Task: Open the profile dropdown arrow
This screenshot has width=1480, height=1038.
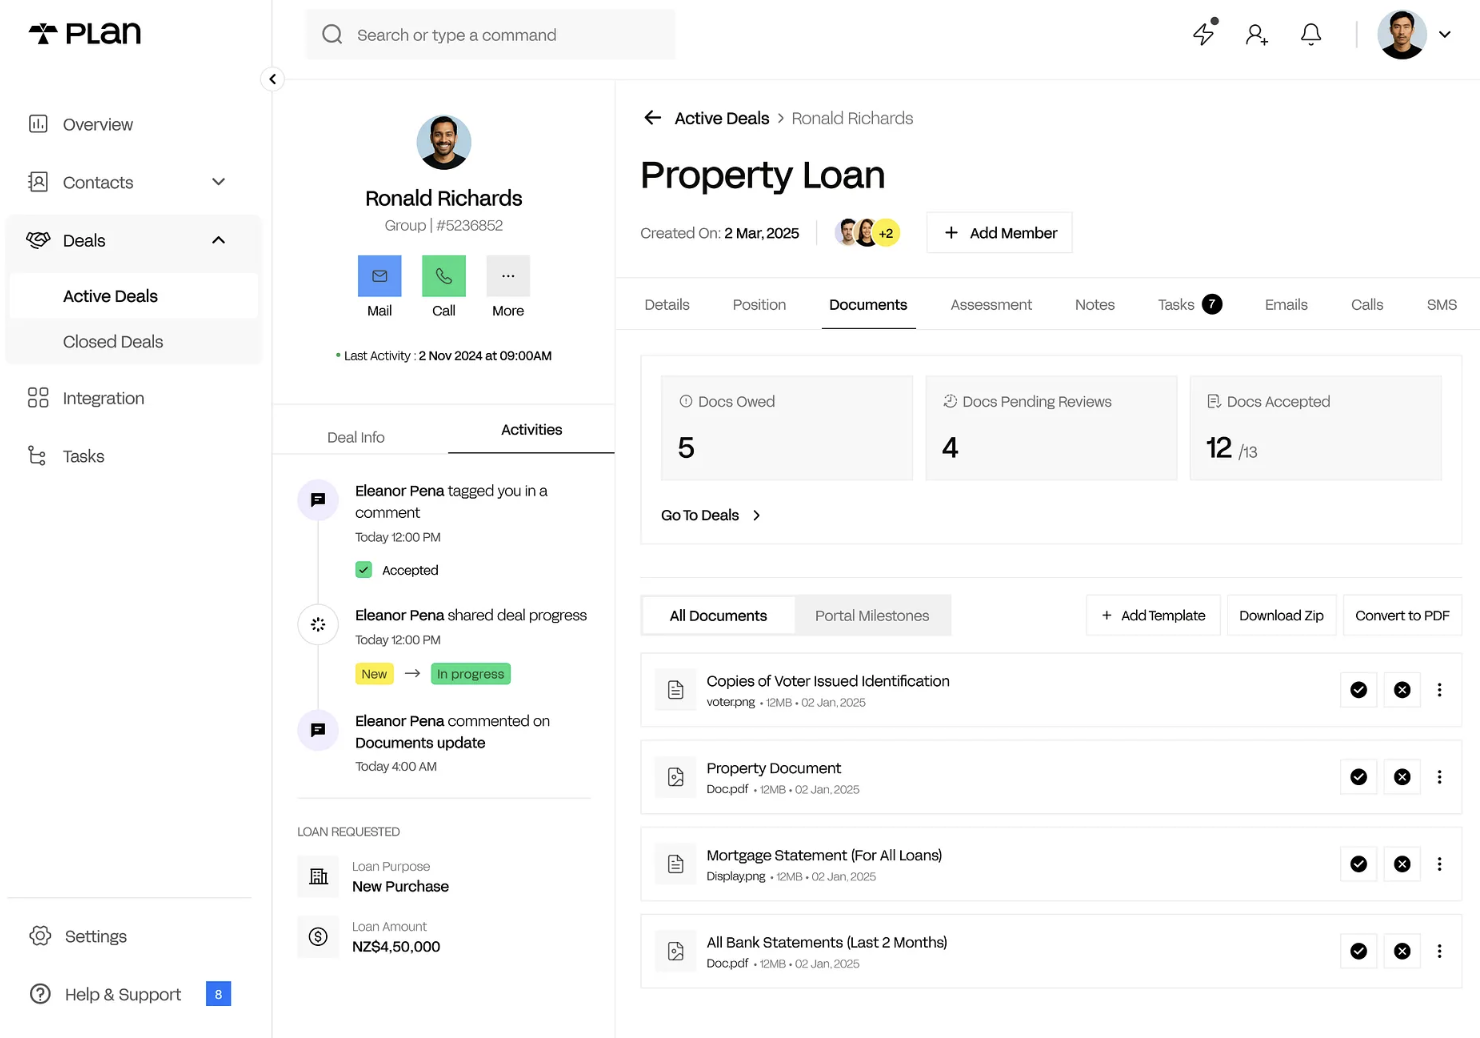Action: click(x=1445, y=34)
